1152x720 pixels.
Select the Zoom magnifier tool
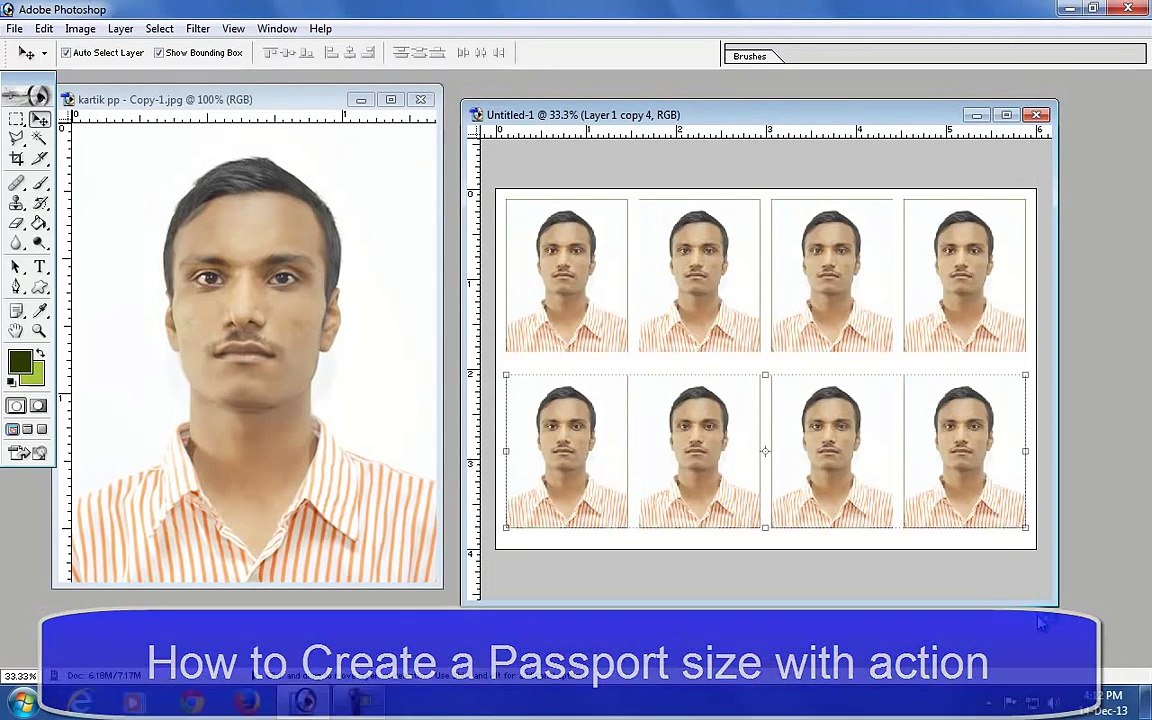point(40,331)
